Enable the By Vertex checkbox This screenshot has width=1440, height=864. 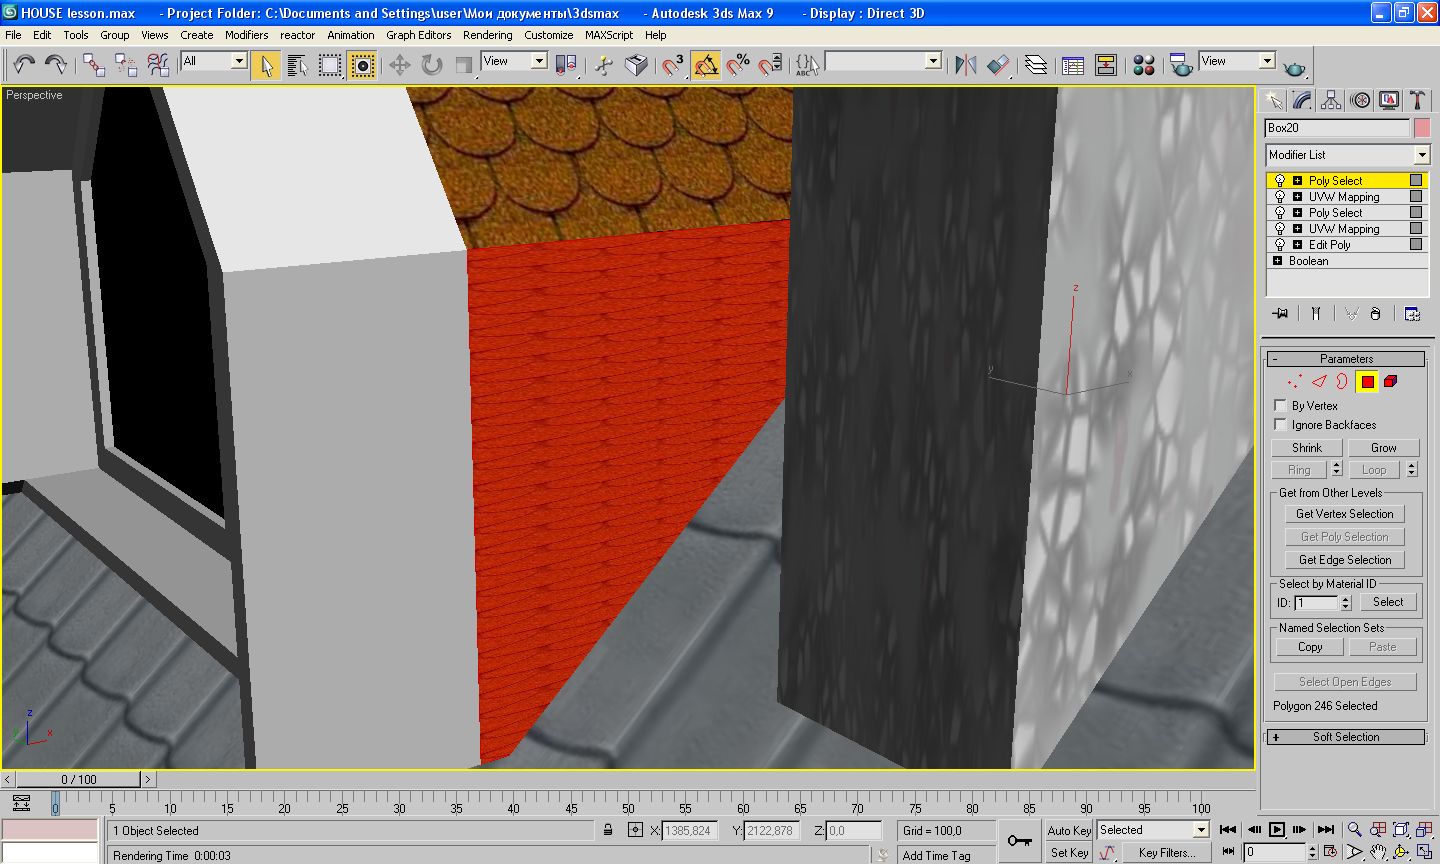[1280, 405]
